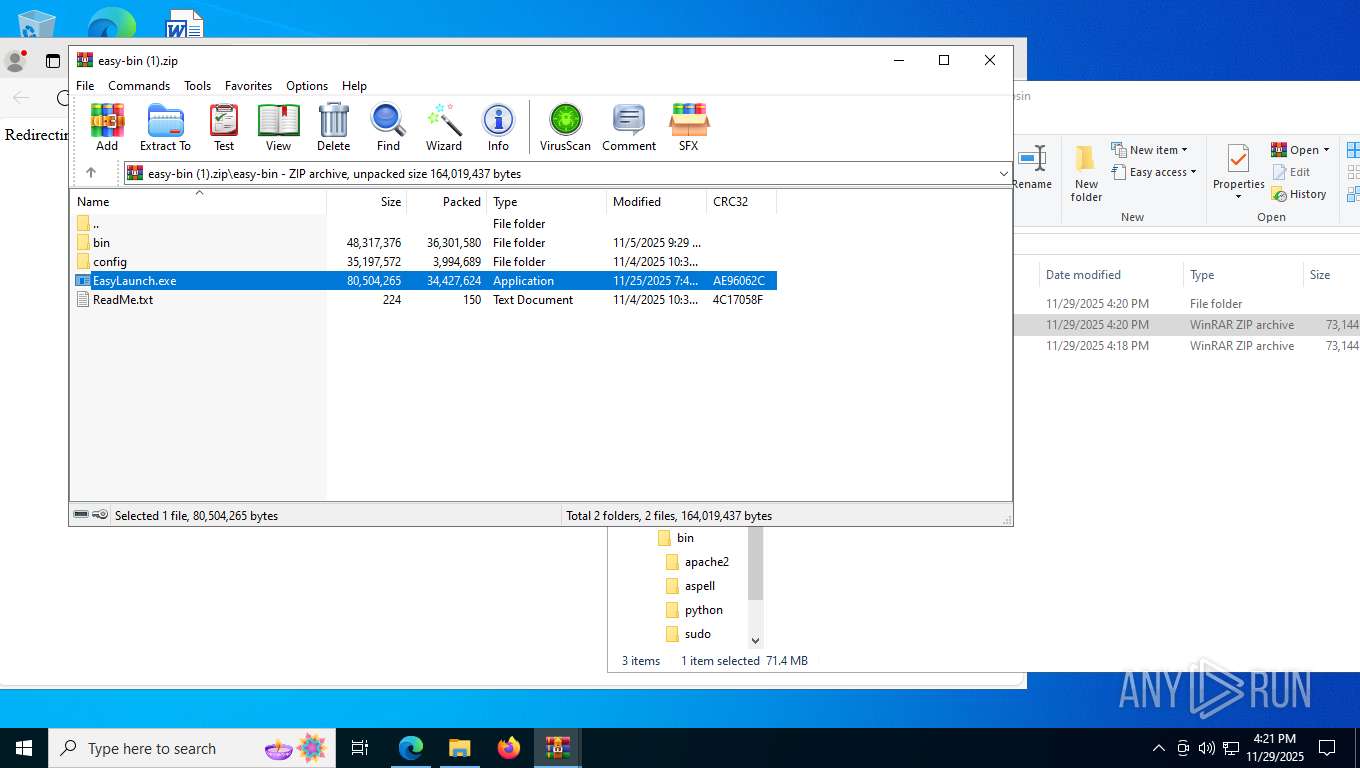Select the config folder row
1360x768 pixels.
point(423,261)
